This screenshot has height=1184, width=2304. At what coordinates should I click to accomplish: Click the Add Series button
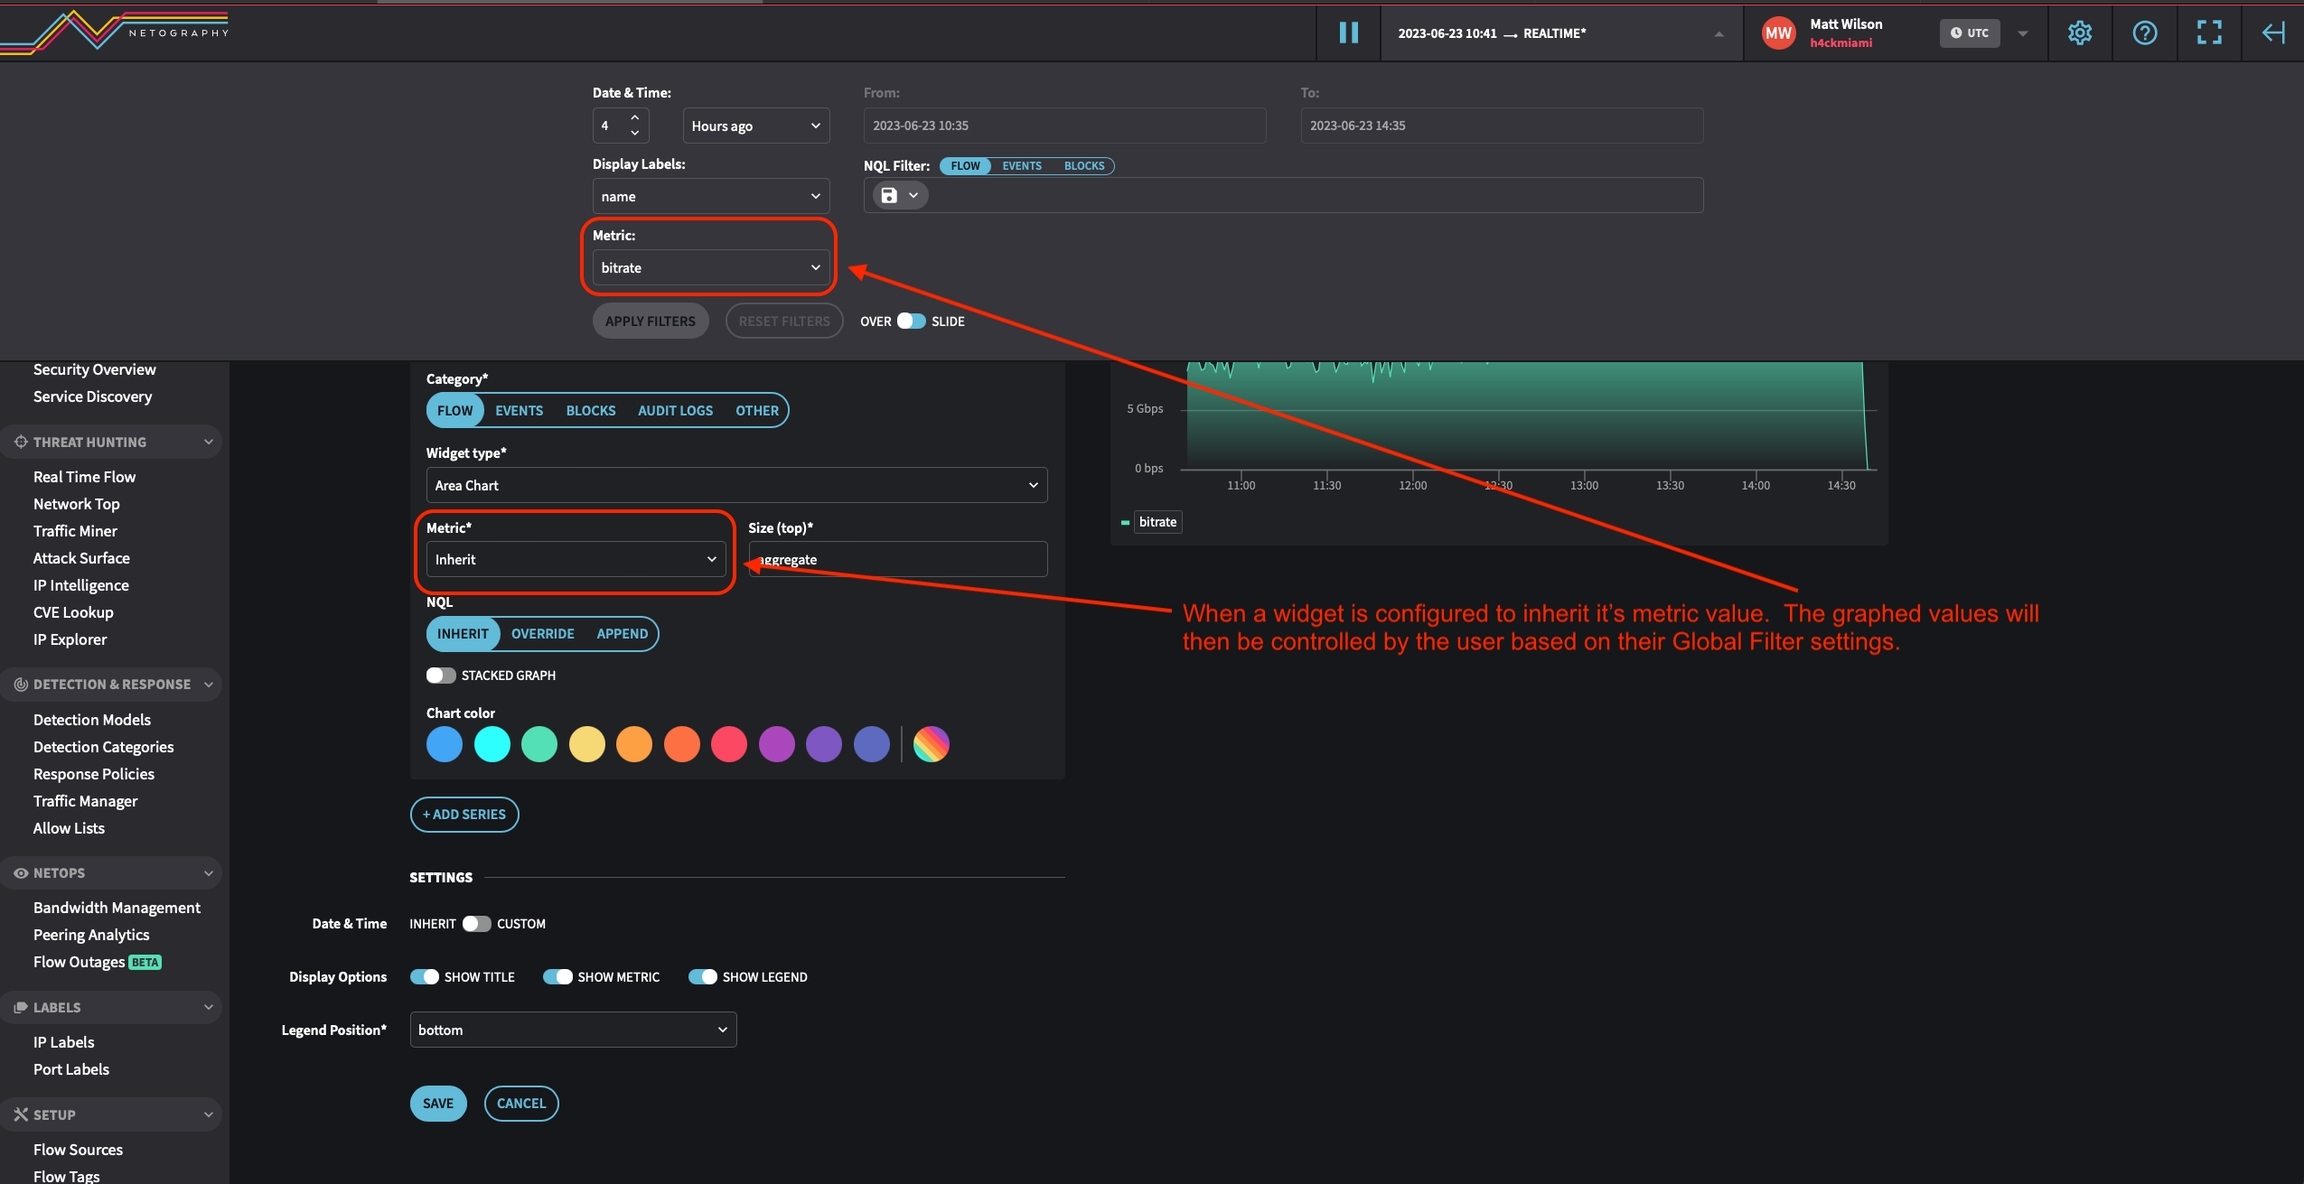pos(464,814)
